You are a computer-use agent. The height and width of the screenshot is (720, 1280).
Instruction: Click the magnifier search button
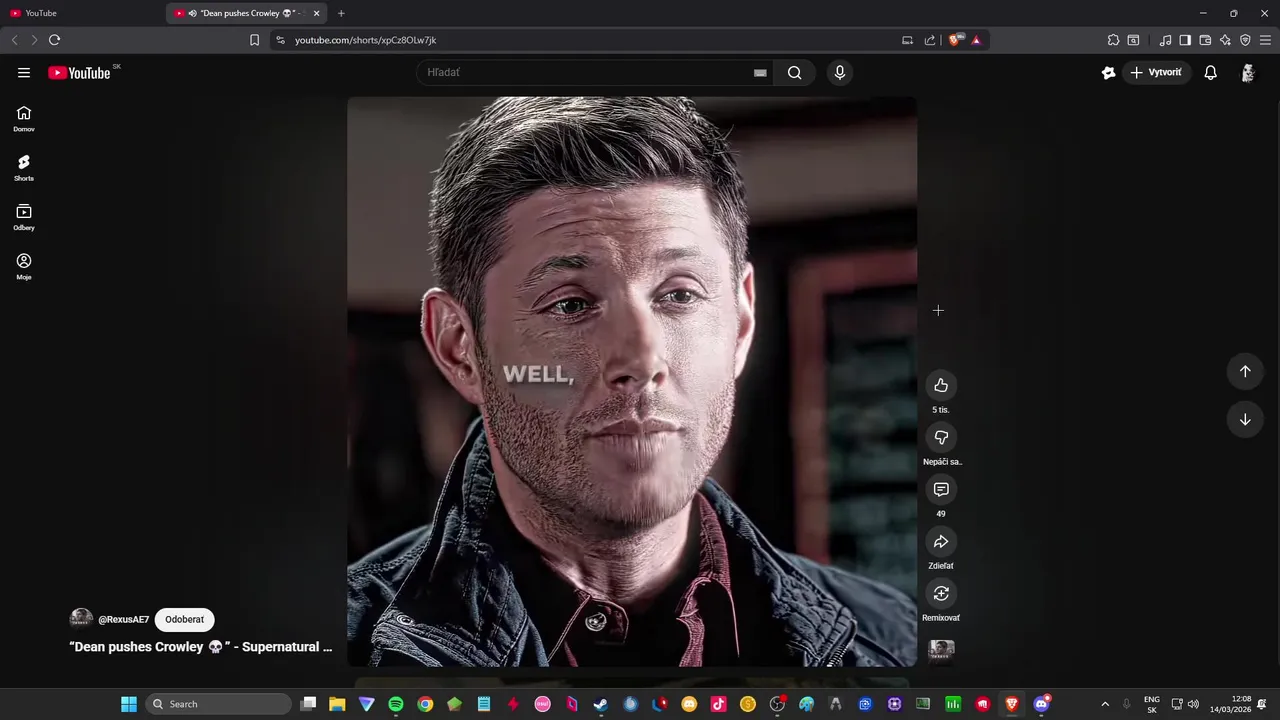pos(794,72)
